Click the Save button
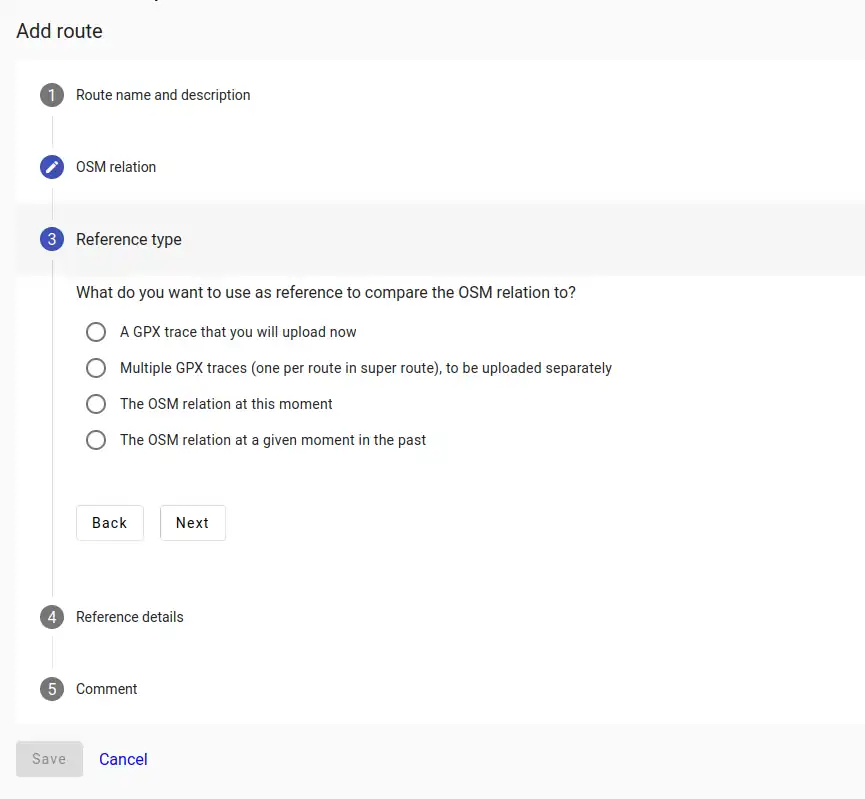This screenshot has height=799, width=865. 49,759
